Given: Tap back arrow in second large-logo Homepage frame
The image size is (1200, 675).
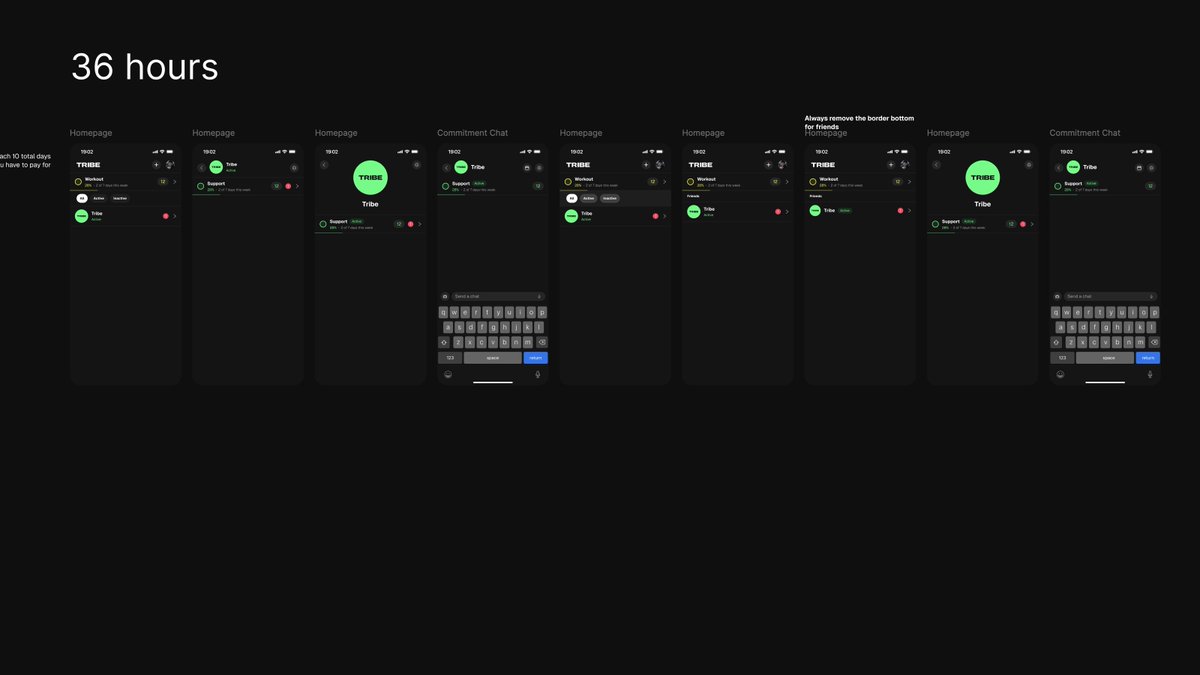Looking at the screenshot, I should coord(936,164).
